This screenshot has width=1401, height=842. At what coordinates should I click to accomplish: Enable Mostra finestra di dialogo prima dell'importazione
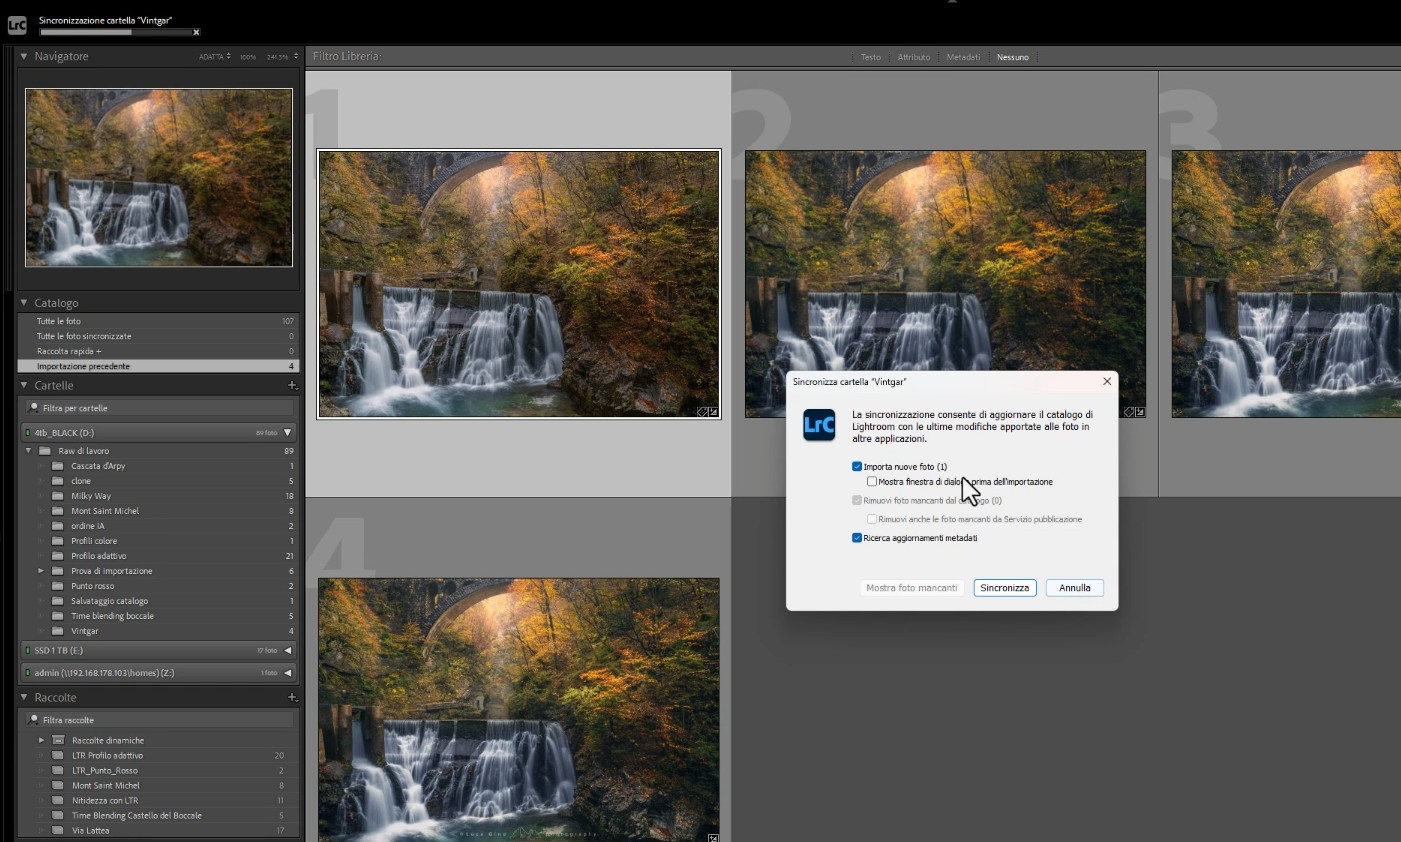(x=872, y=482)
